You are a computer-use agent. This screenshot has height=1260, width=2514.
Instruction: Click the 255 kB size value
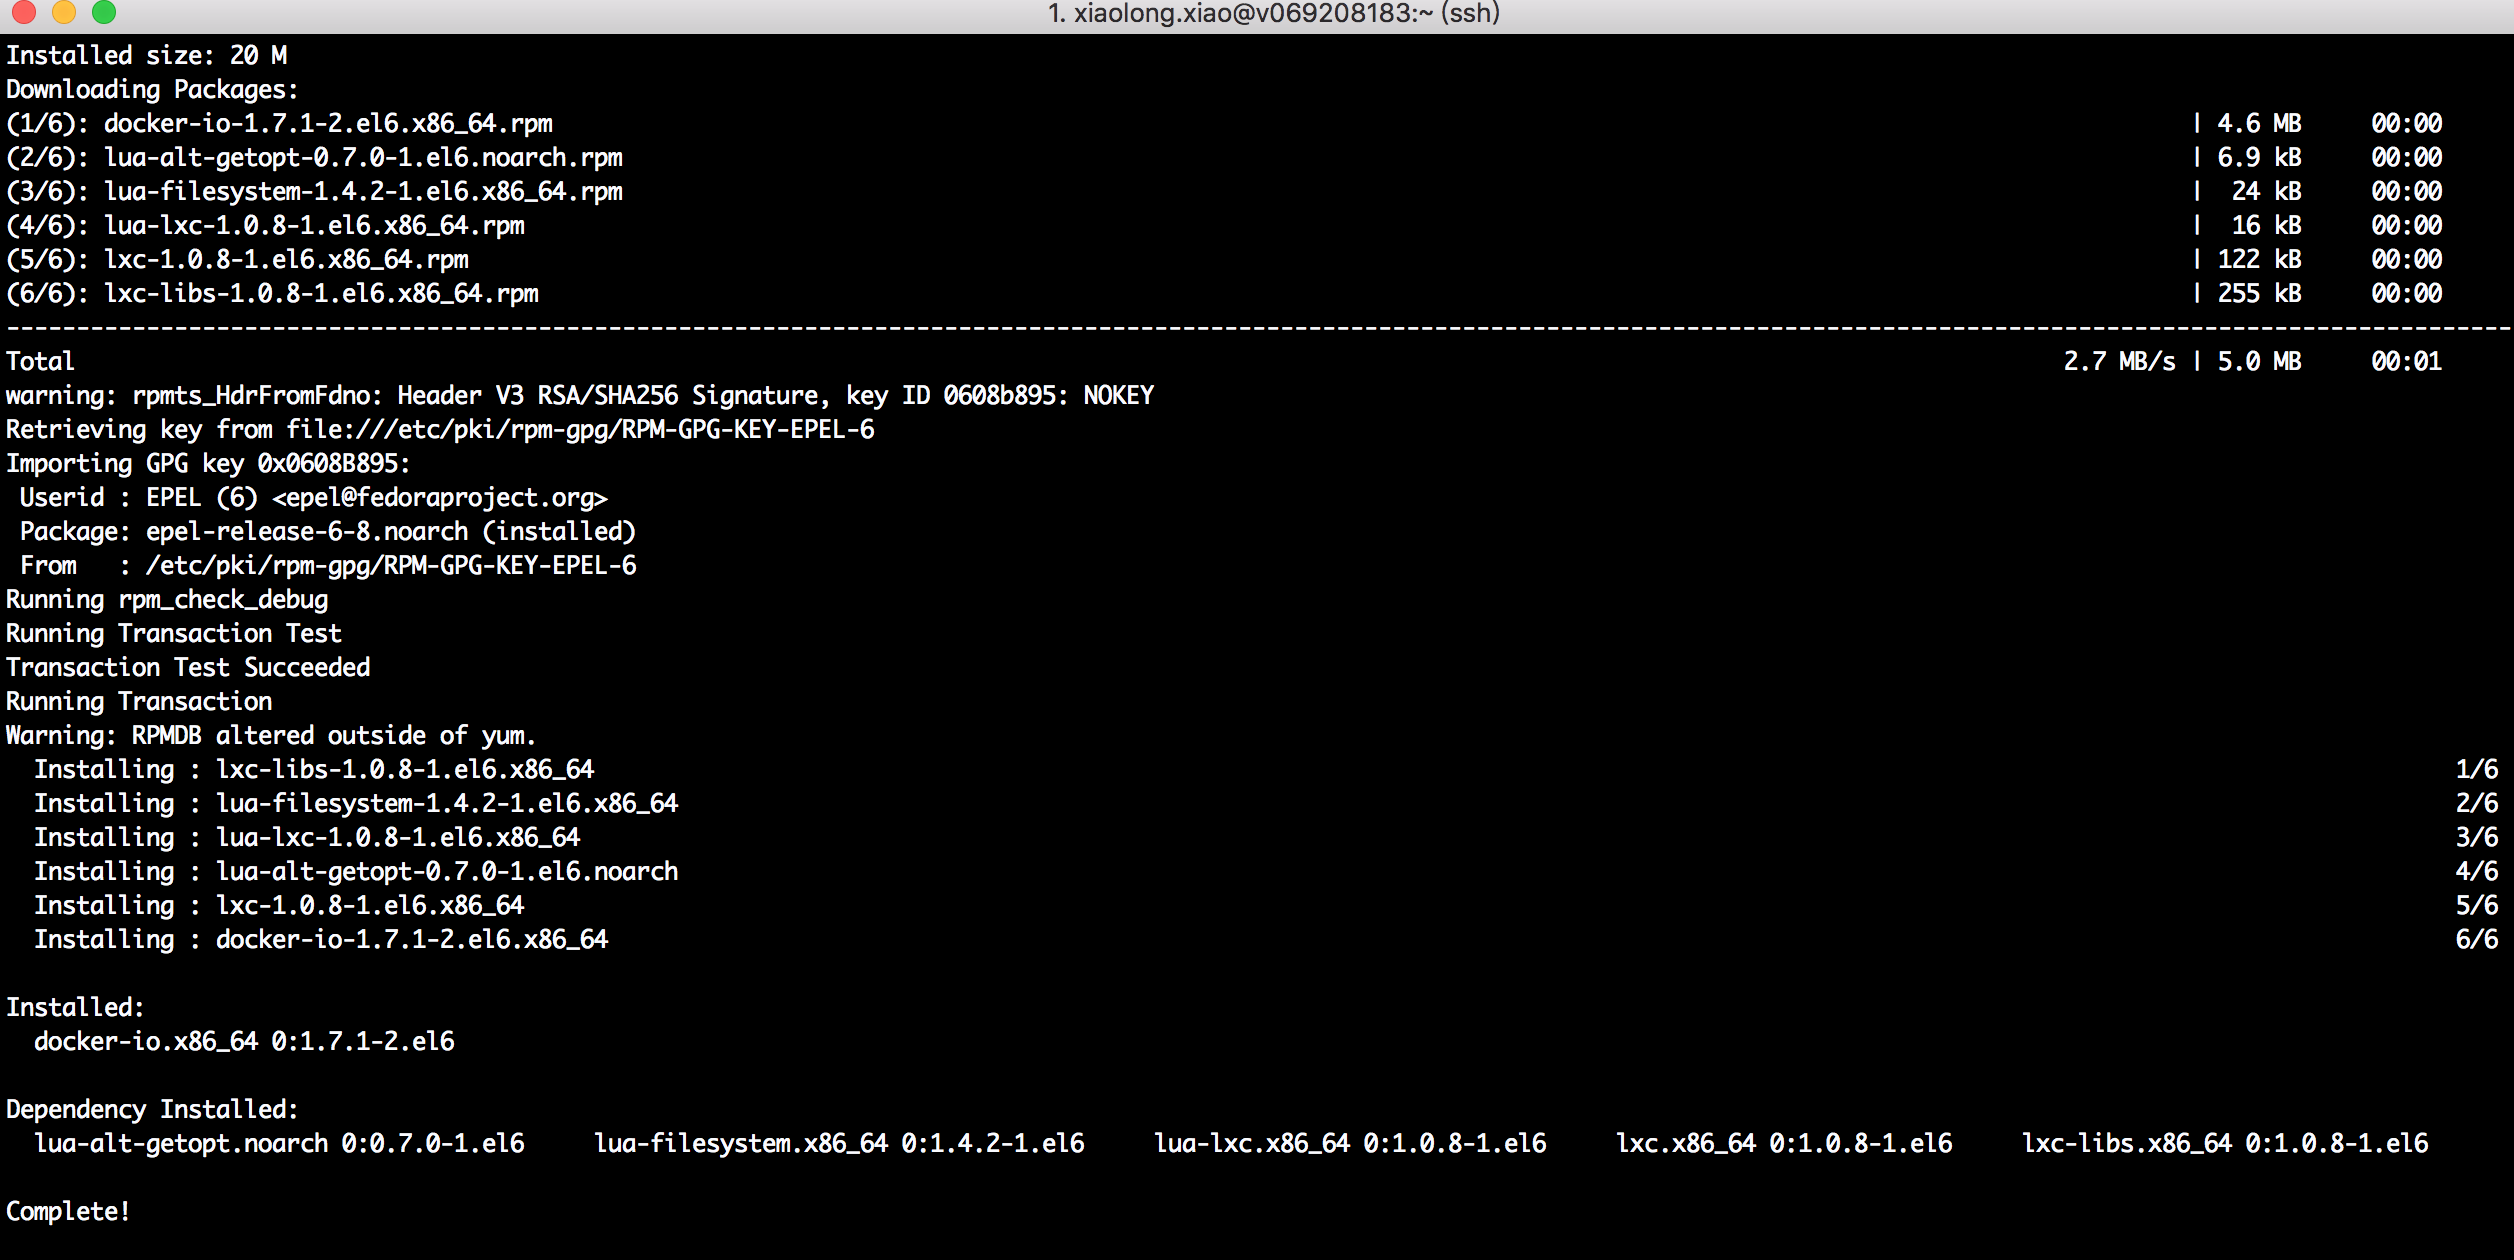click(x=2259, y=294)
